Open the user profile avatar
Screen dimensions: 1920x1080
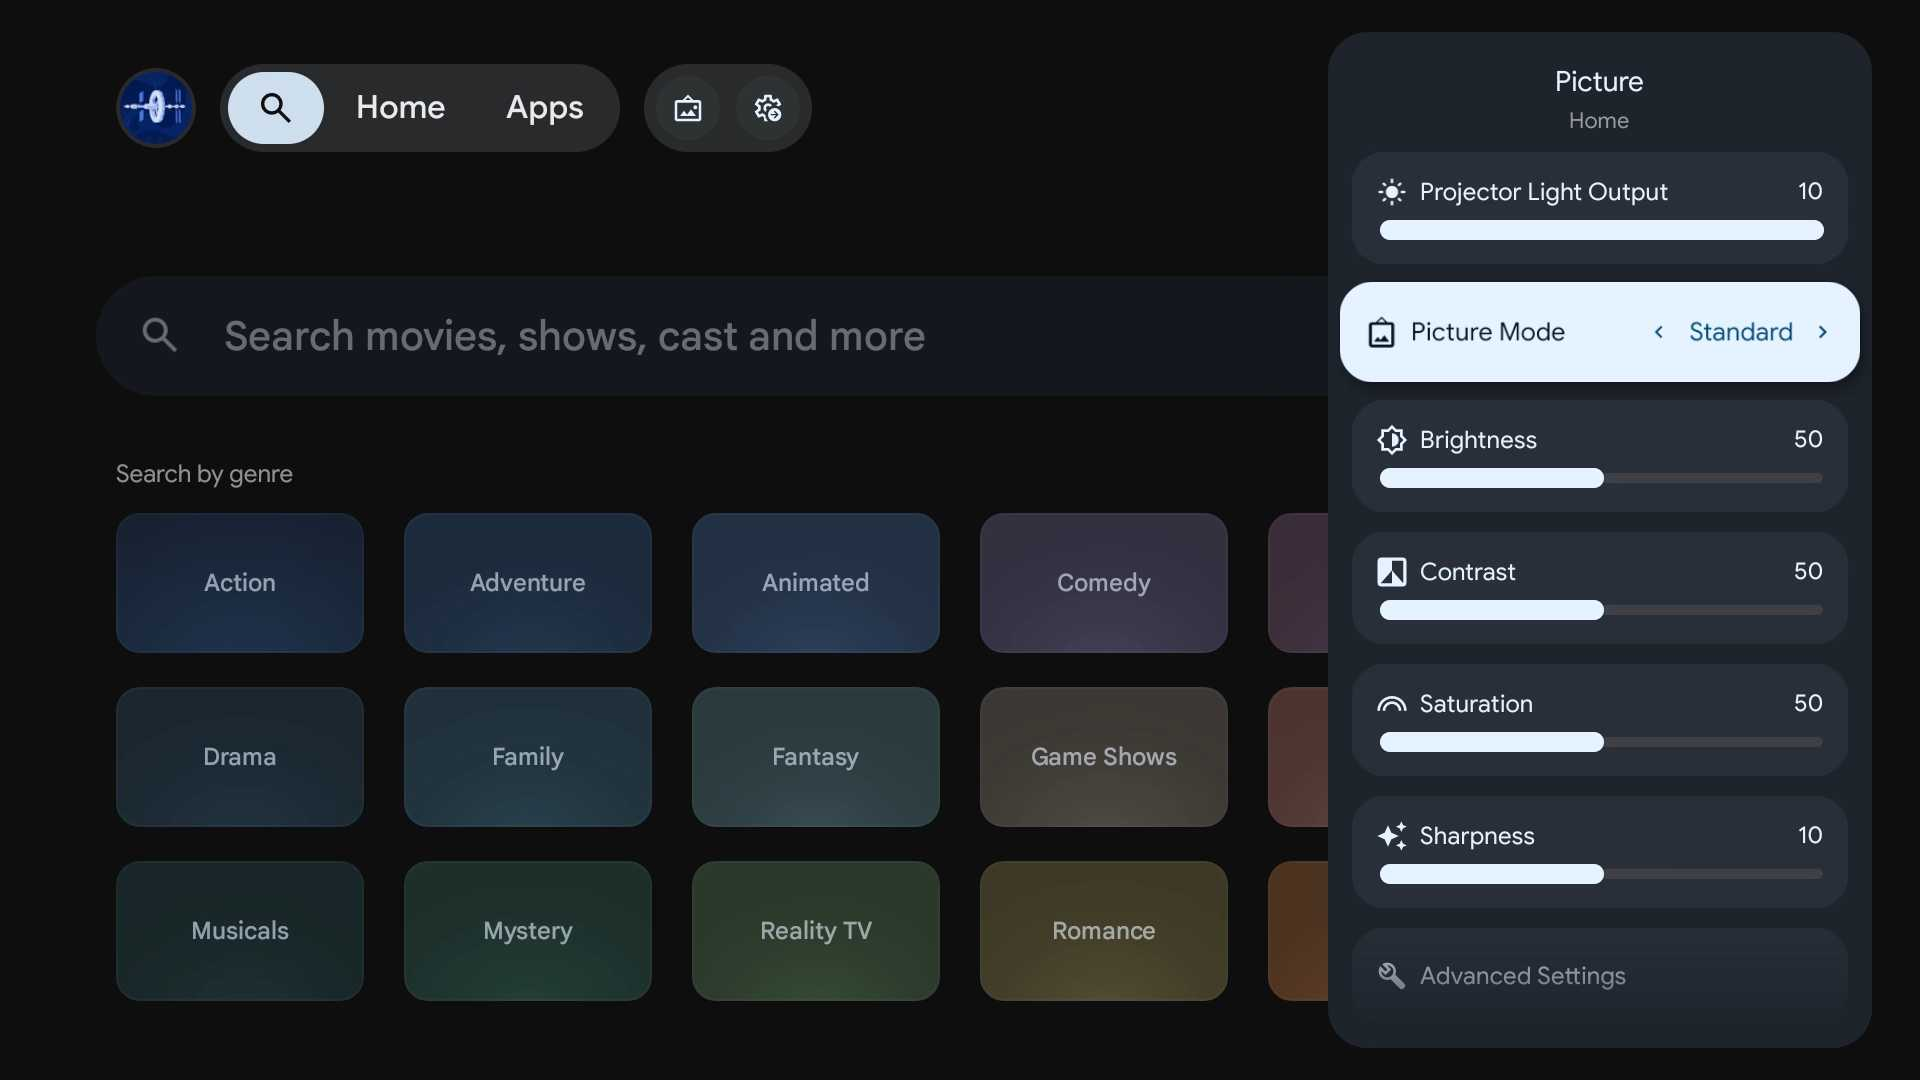pos(156,108)
